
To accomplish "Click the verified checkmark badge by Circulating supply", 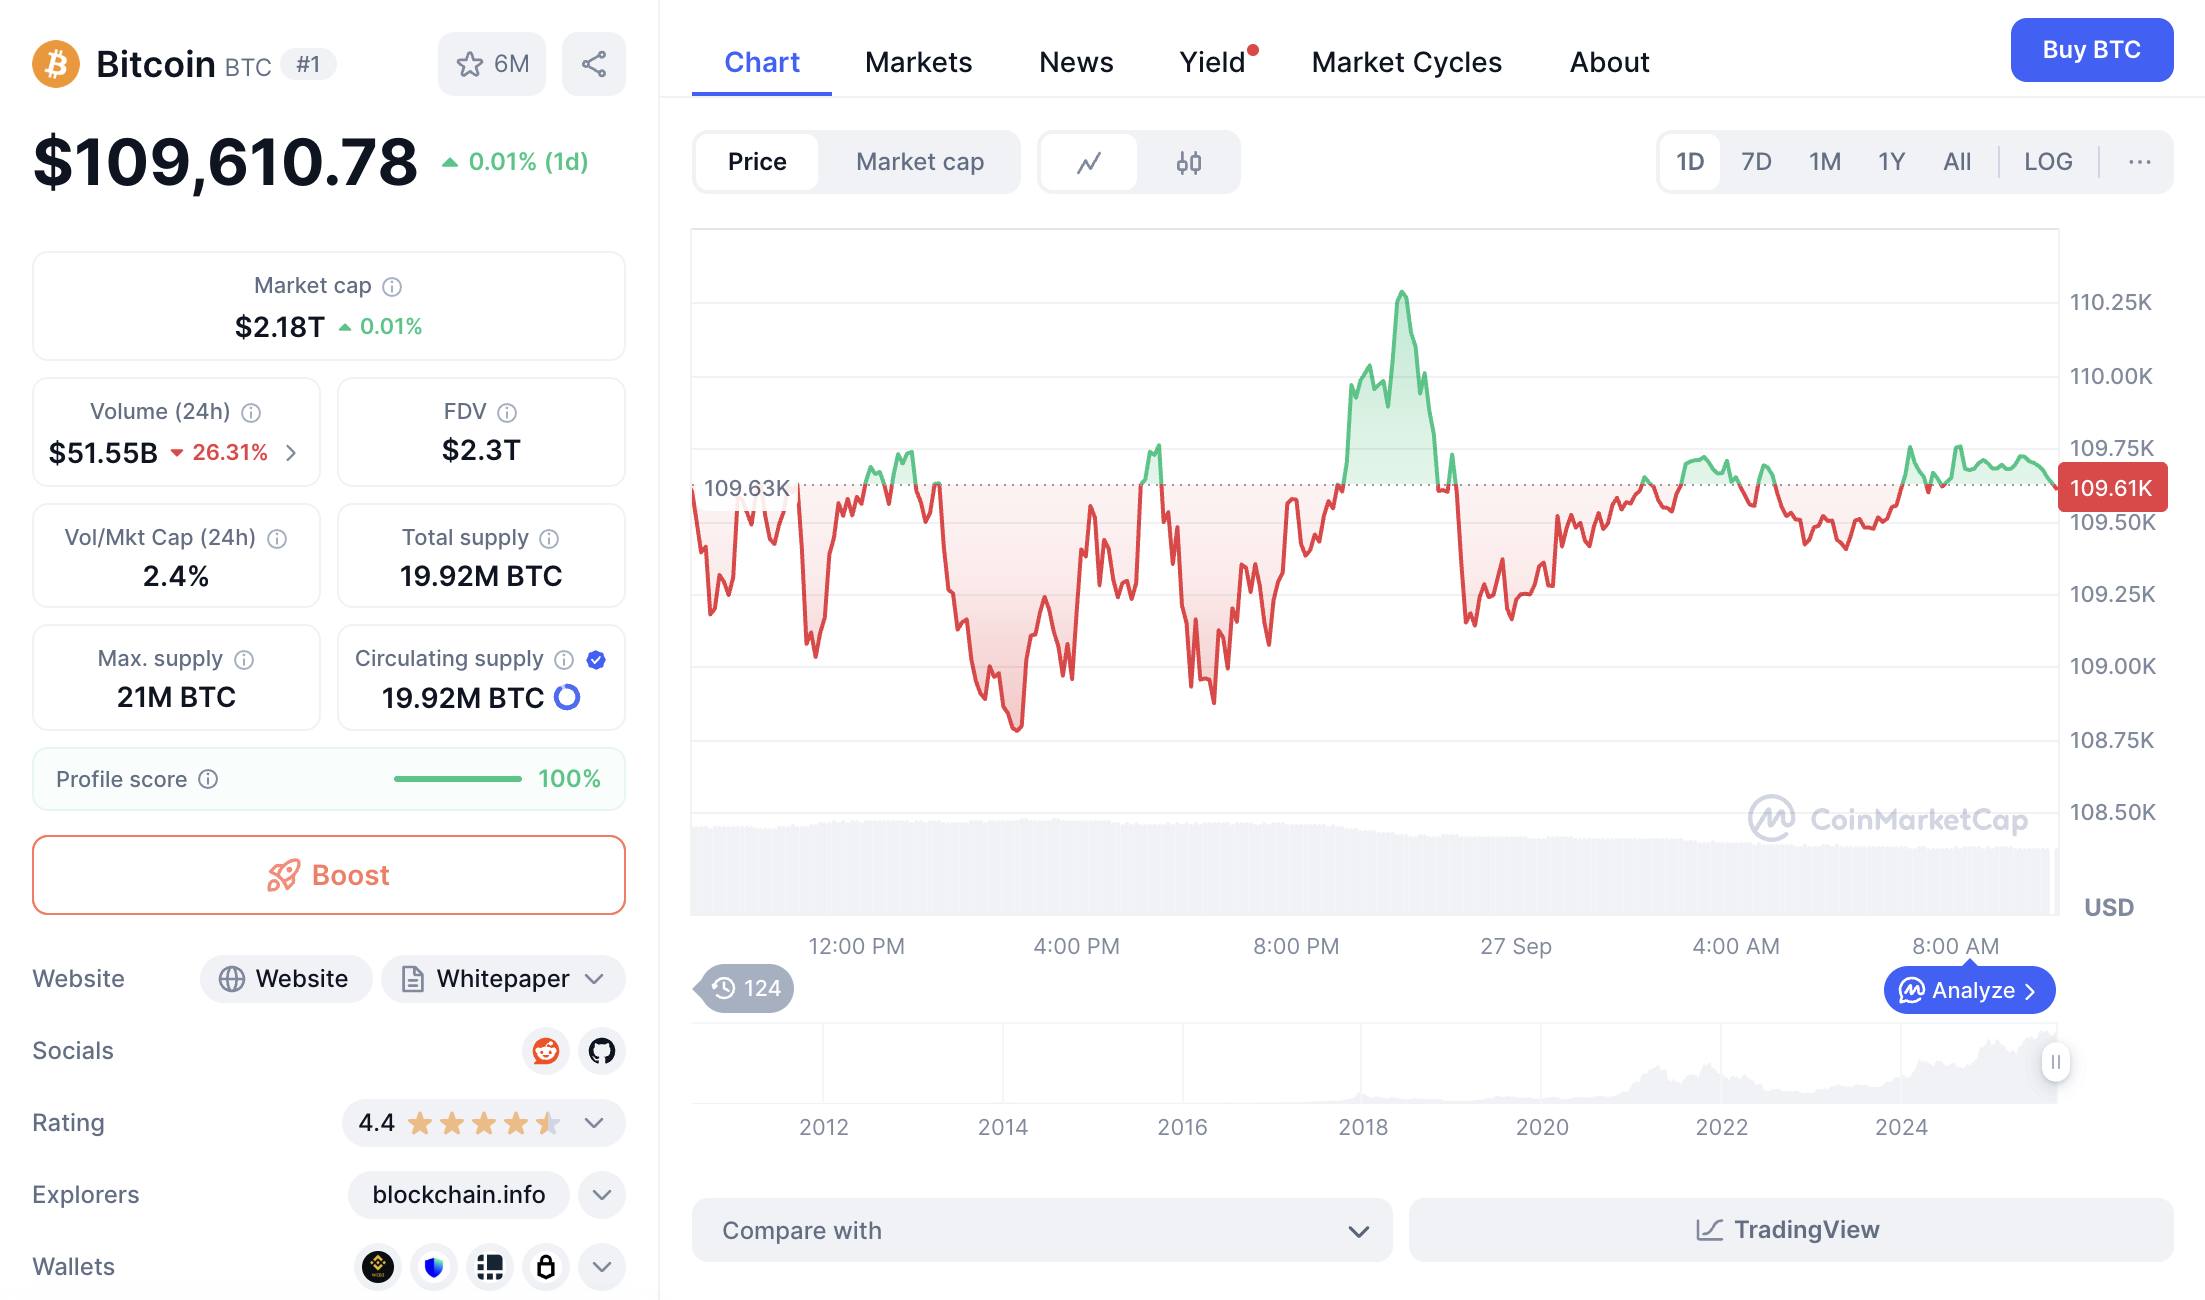I will (x=596, y=660).
